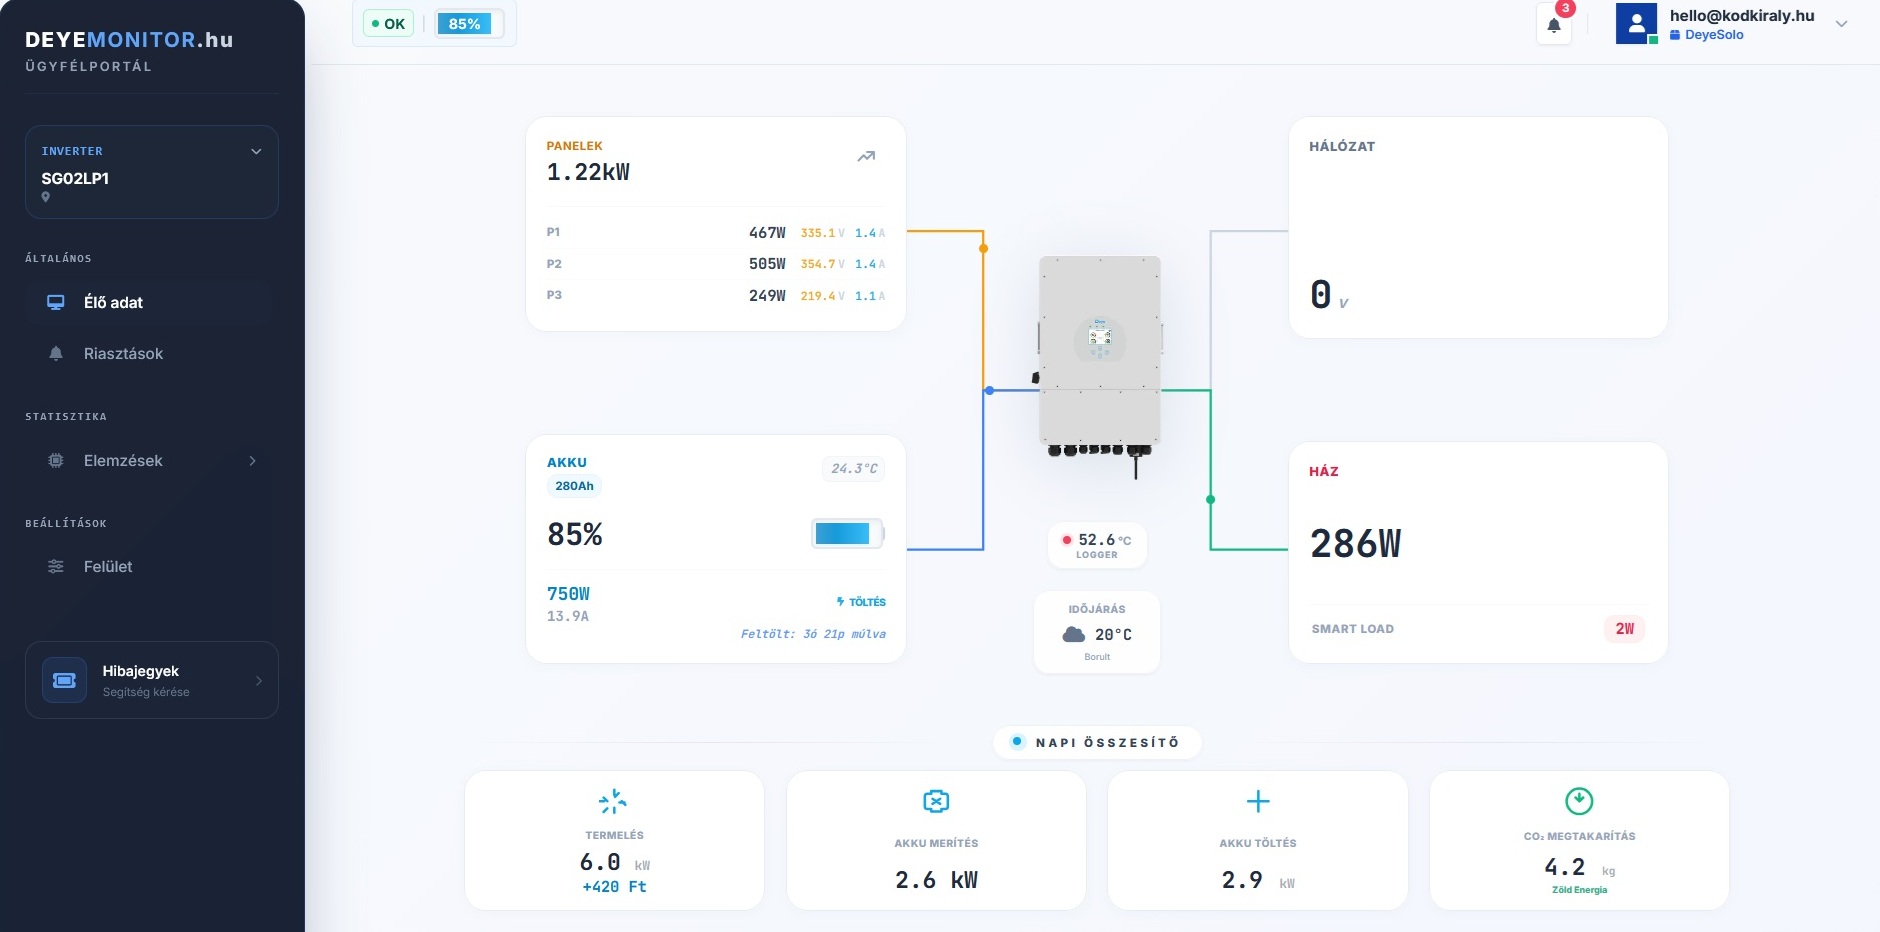
Task: Click the CO₂ megtakarítás download-circle icon
Action: (x=1579, y=801)
